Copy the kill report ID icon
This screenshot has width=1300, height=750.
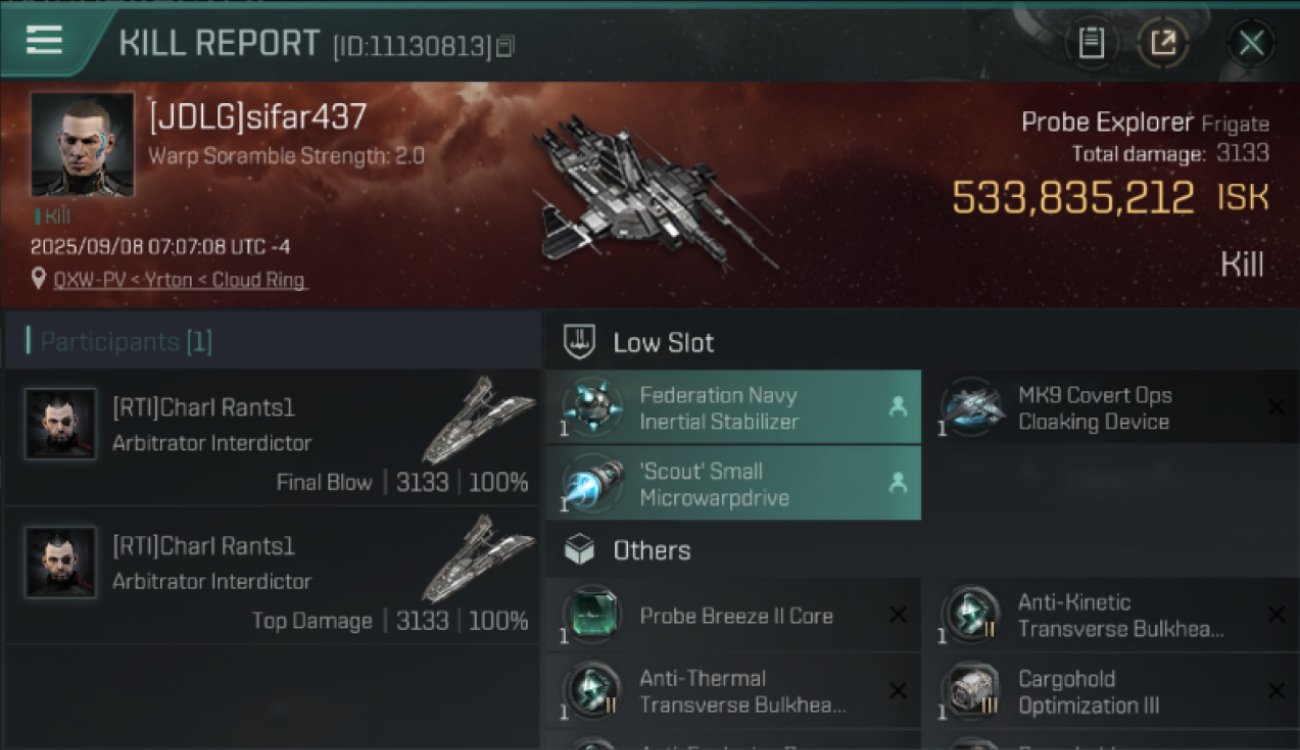click(505, 46)
